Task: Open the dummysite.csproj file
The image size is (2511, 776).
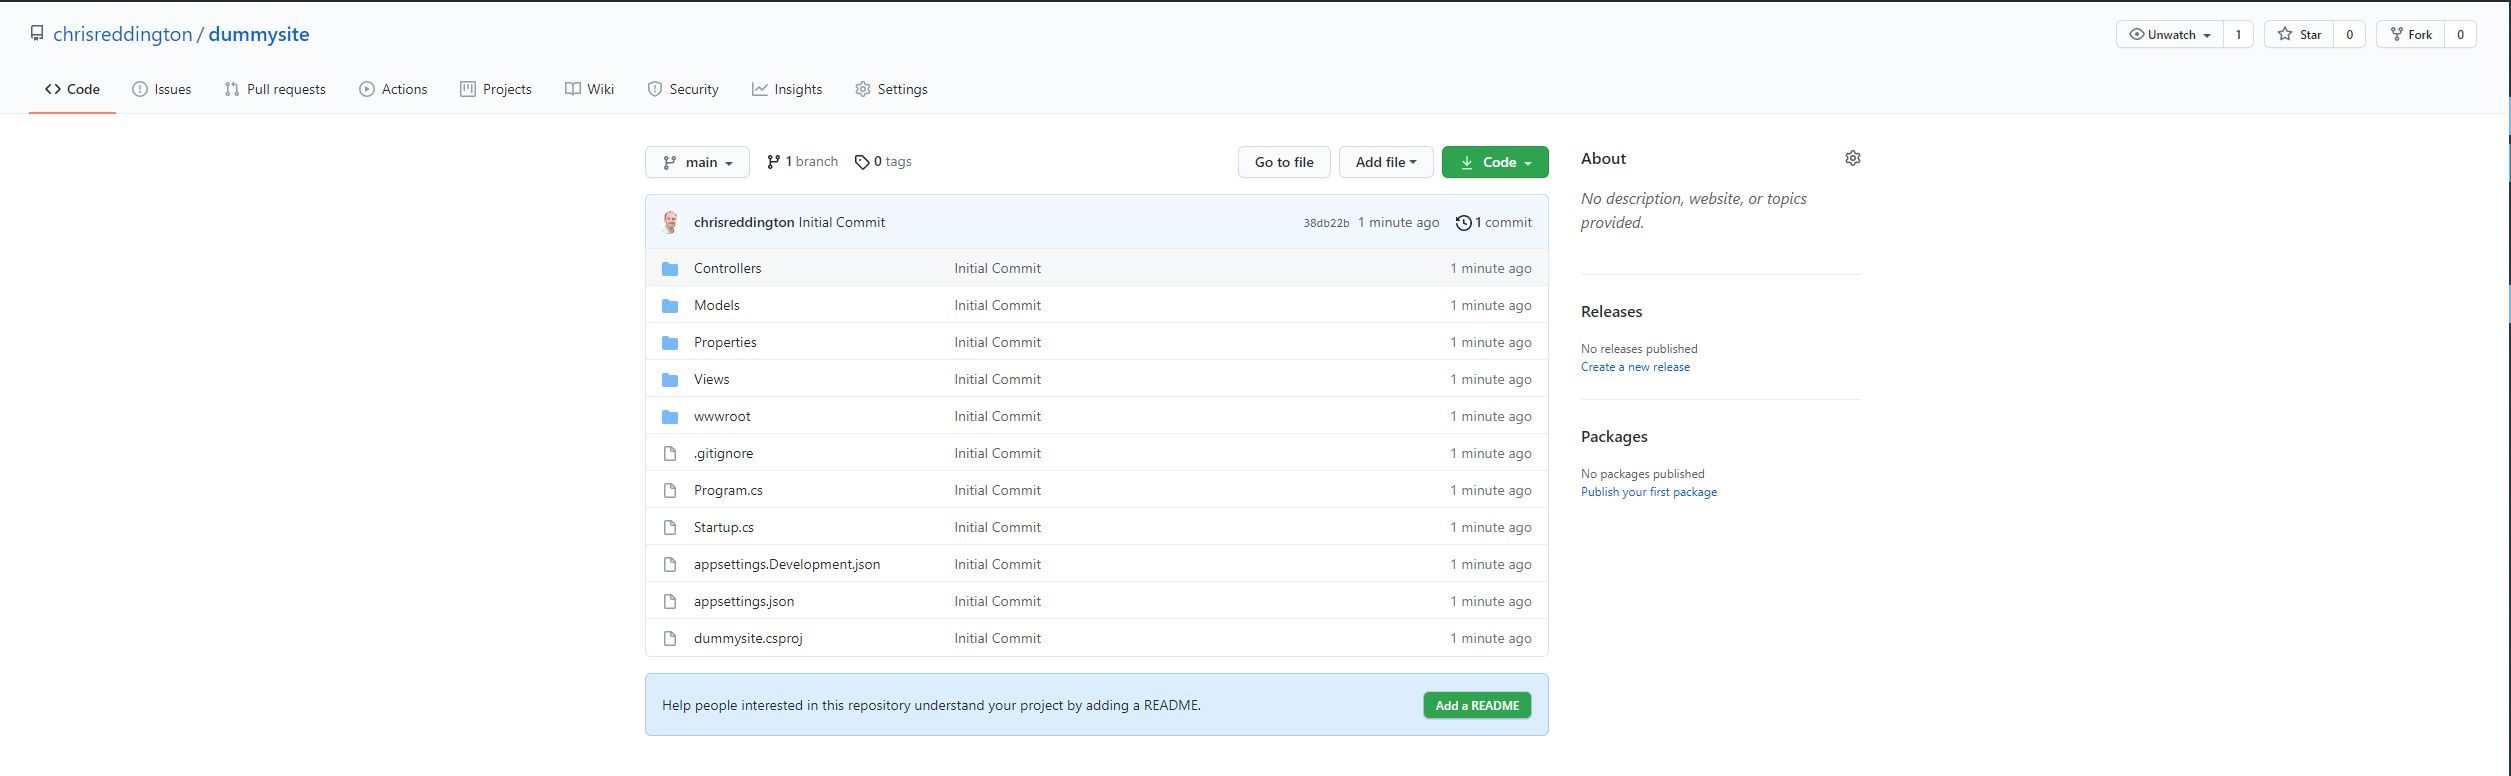Action: (x=748, y=638)
